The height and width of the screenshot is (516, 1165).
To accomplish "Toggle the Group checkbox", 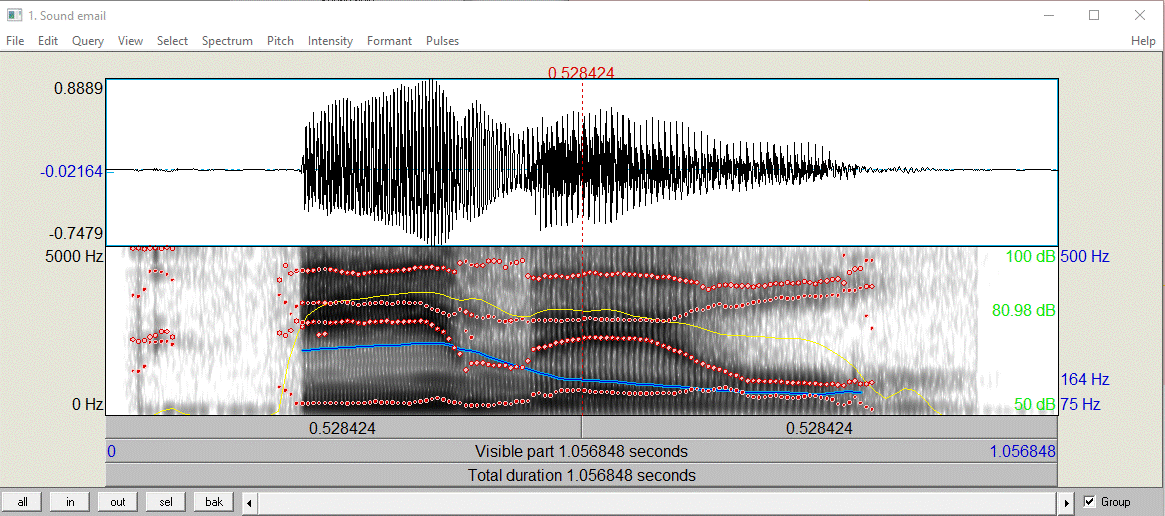I will tap(1090, 502).
